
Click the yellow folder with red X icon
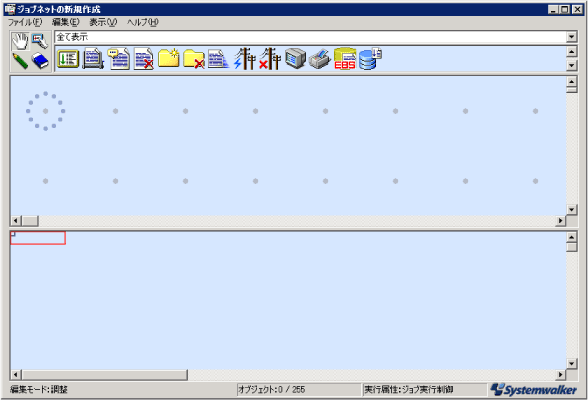pos(194,59)
